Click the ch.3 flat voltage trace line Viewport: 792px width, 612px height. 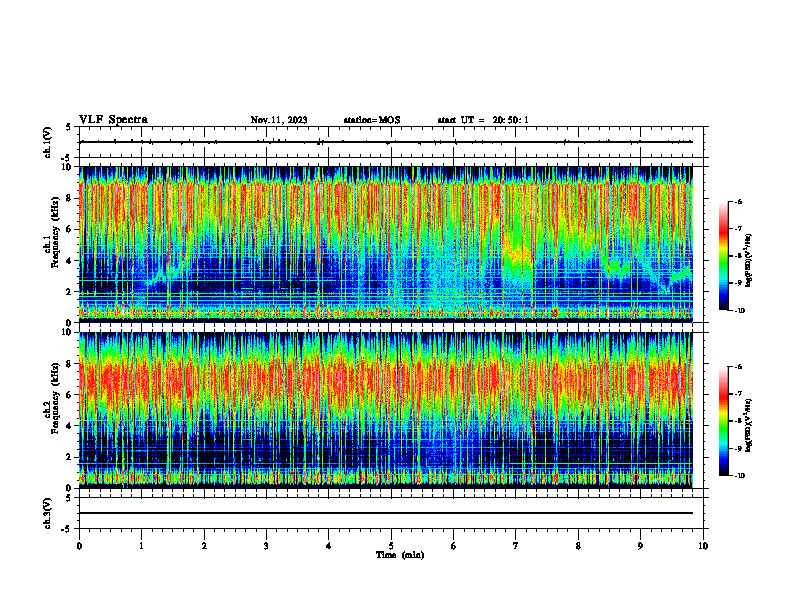click(x=385, y=513)
